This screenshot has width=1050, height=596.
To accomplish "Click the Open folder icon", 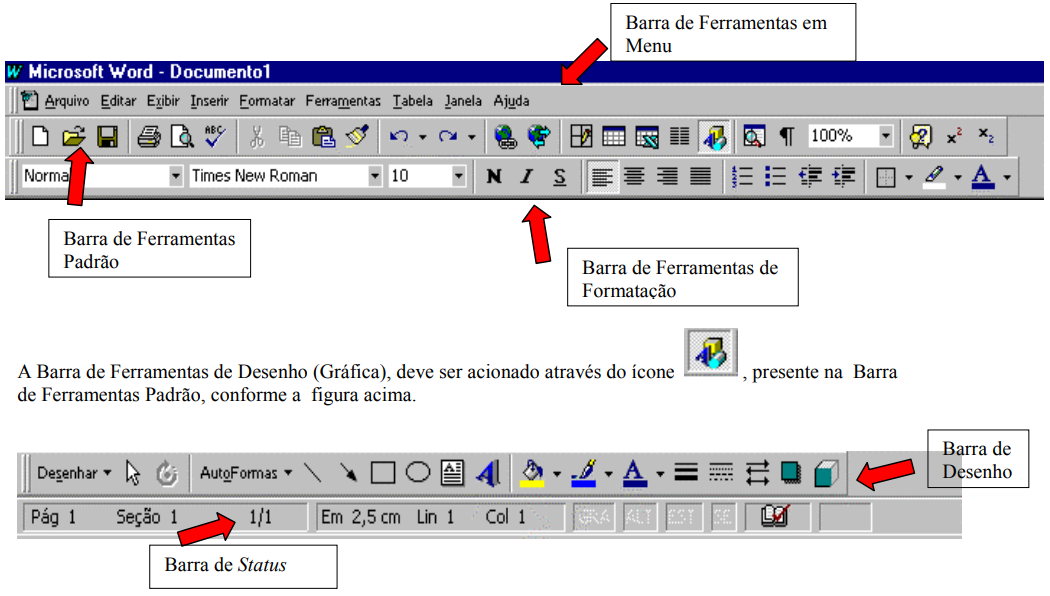I will pos(73,136).
